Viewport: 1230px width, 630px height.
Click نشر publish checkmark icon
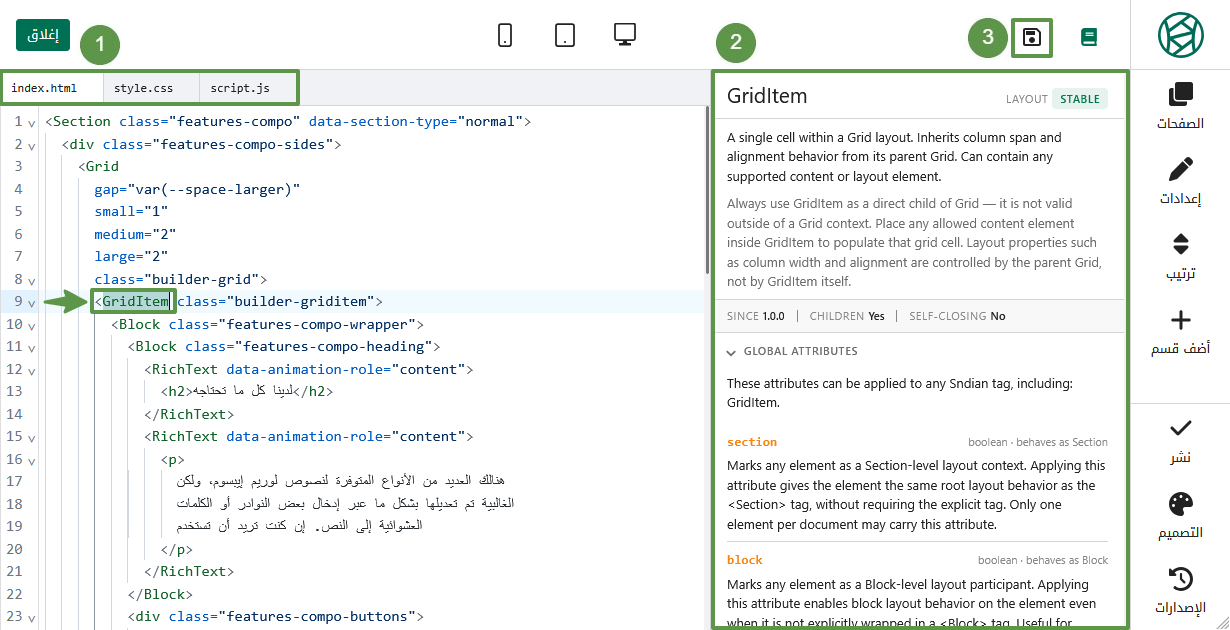(x=1181, y=428)
